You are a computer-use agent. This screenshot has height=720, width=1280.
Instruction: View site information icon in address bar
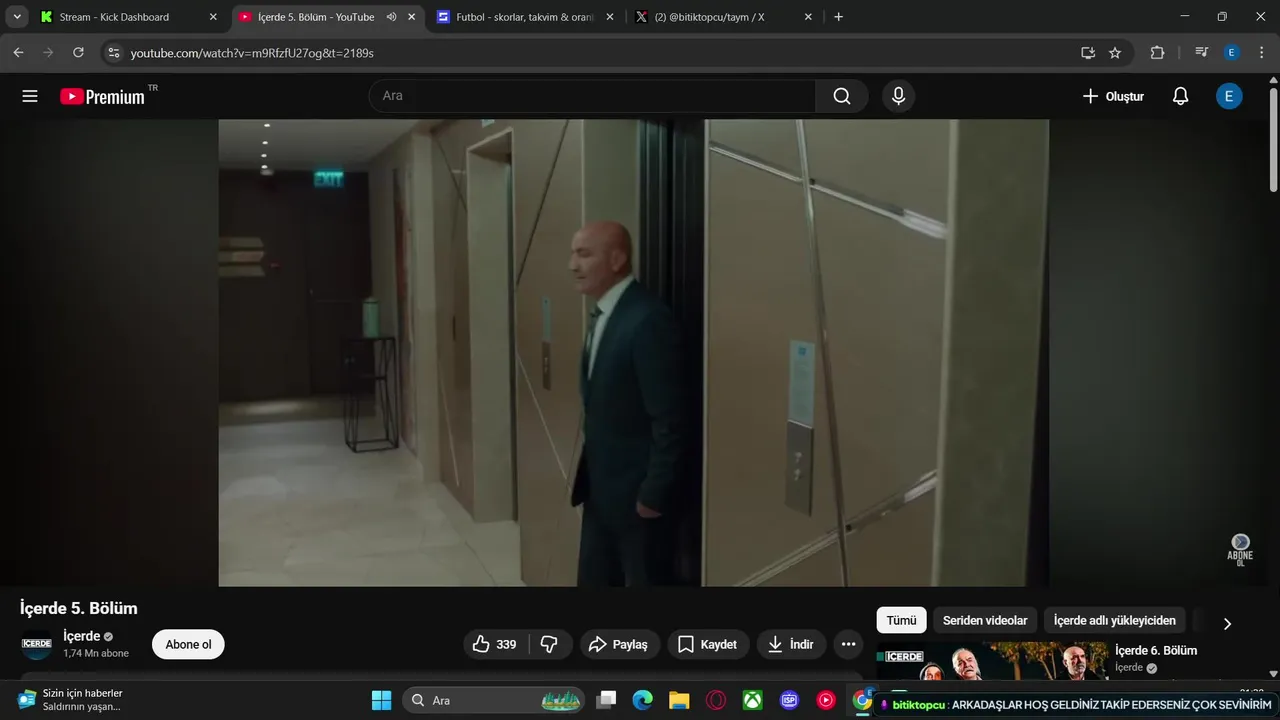(x=113, y=52)
